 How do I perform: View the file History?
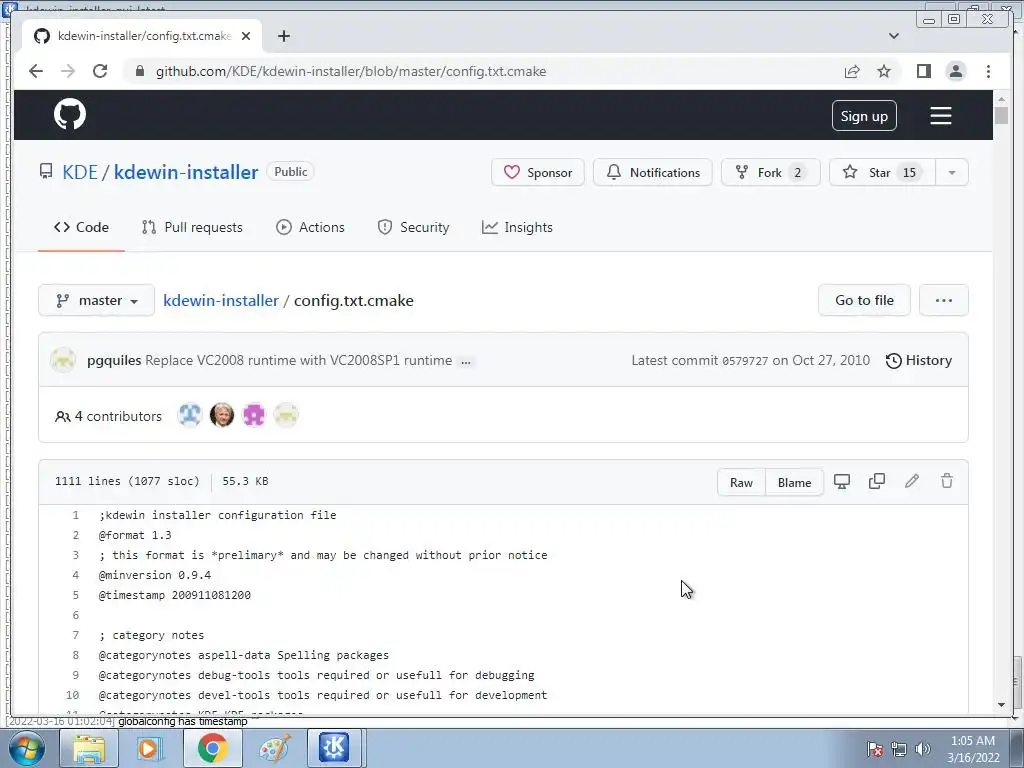[x=918, y=360]
